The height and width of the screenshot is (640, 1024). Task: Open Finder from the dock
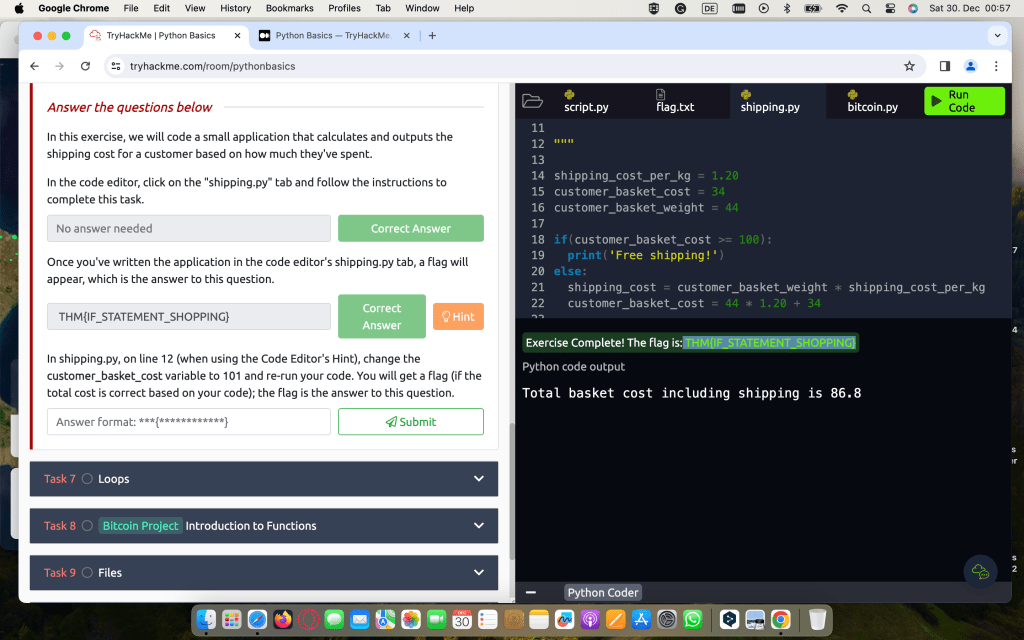point(206,619)
